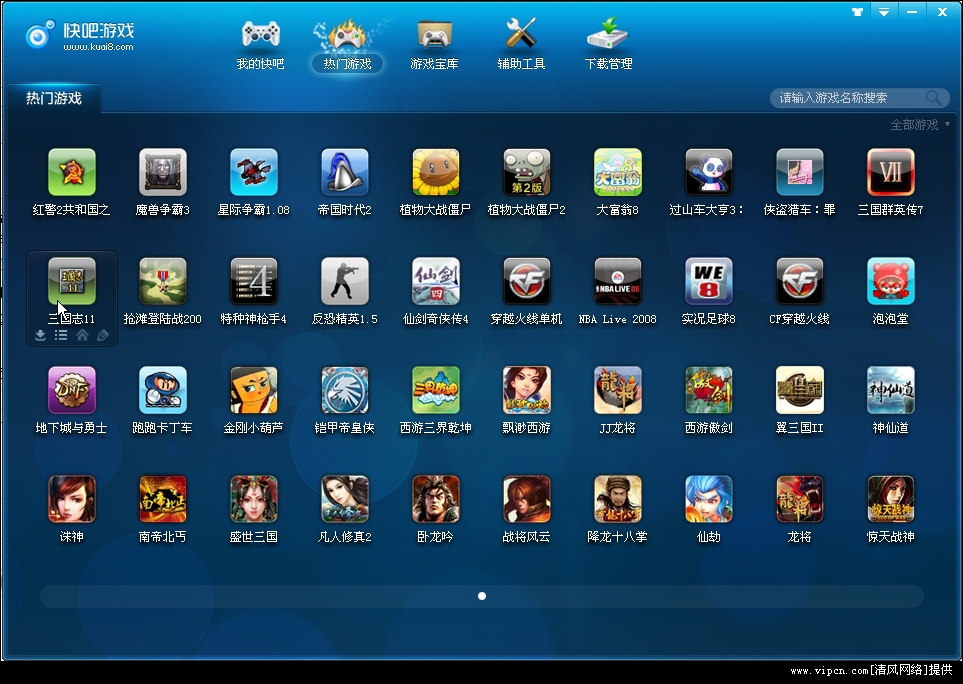Open the 辅助工具 section
This screenshot has width=963, height=684.
pyautogui.click(x=521, y=45)
